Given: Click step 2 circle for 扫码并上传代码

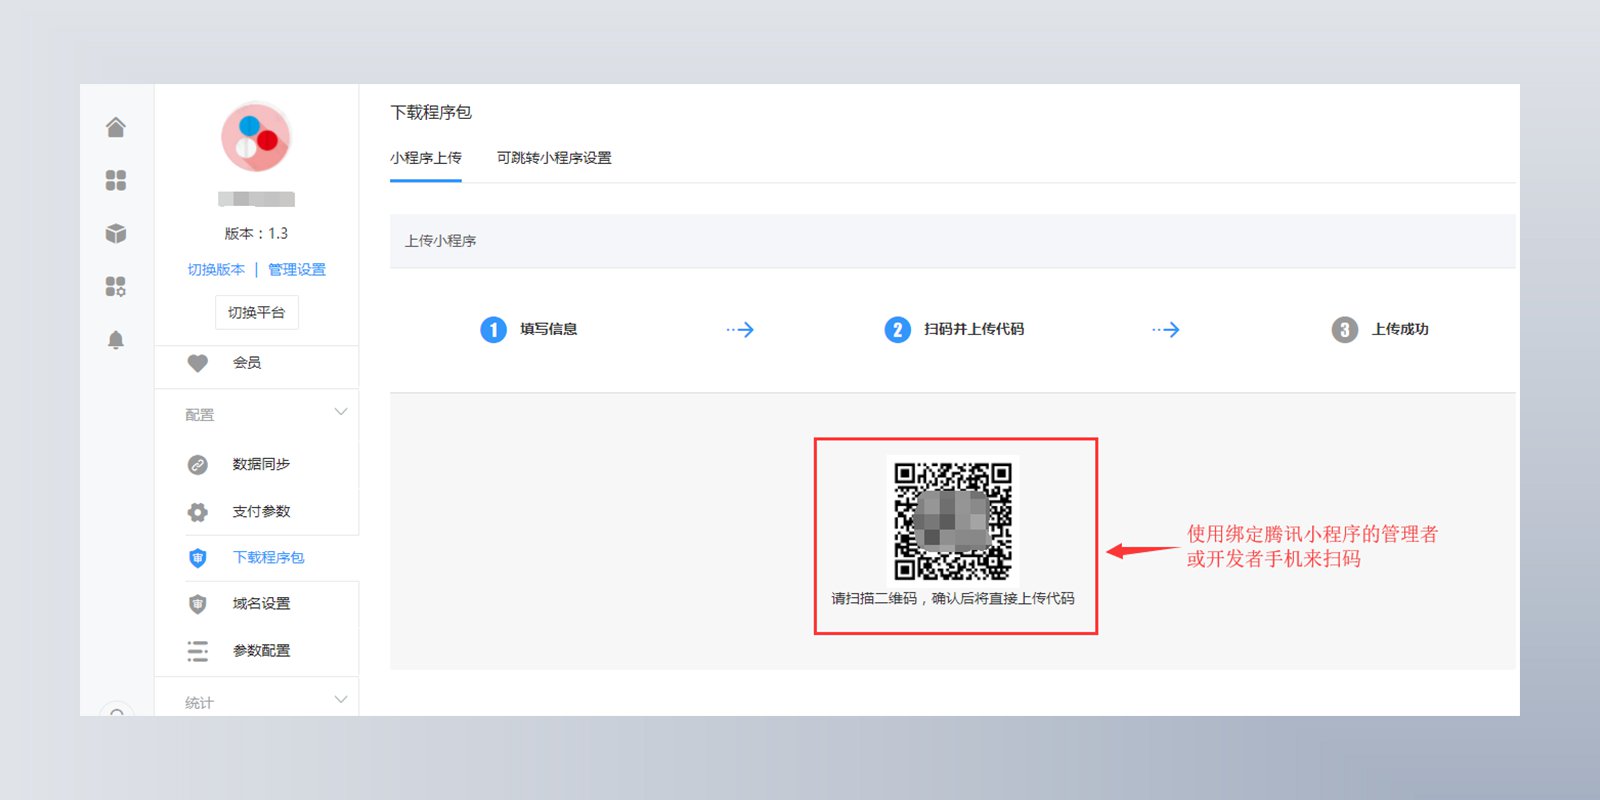Looking at the screenshot, I should pyautogui.click(x=897, y=330).
